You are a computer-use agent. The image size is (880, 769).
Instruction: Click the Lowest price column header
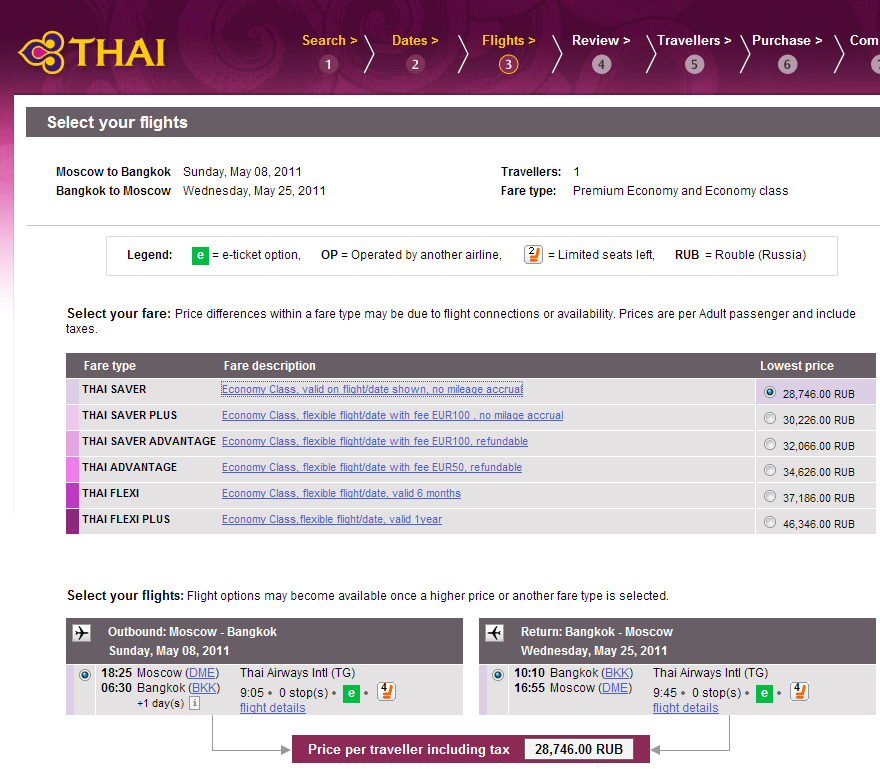click(x=797, y=366)
